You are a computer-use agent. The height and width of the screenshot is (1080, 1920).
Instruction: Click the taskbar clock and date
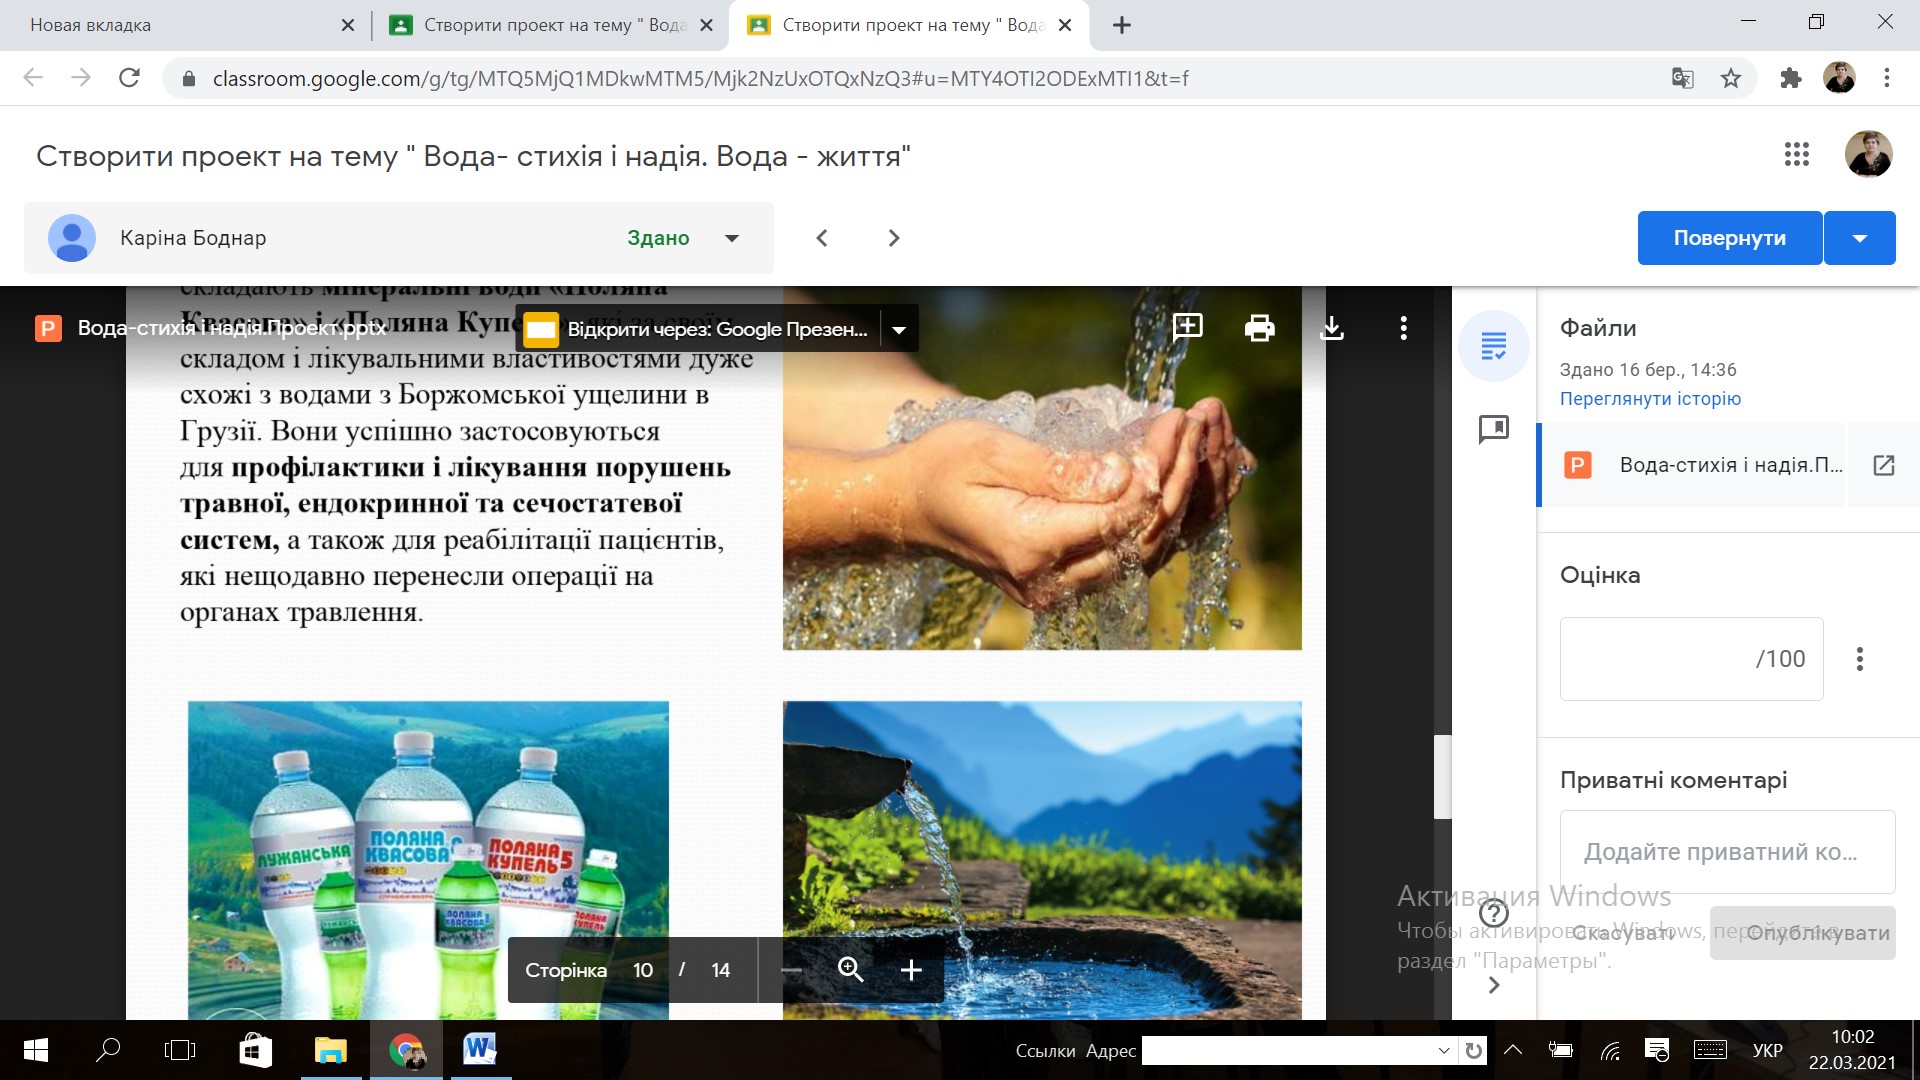coord(1852,1050)
